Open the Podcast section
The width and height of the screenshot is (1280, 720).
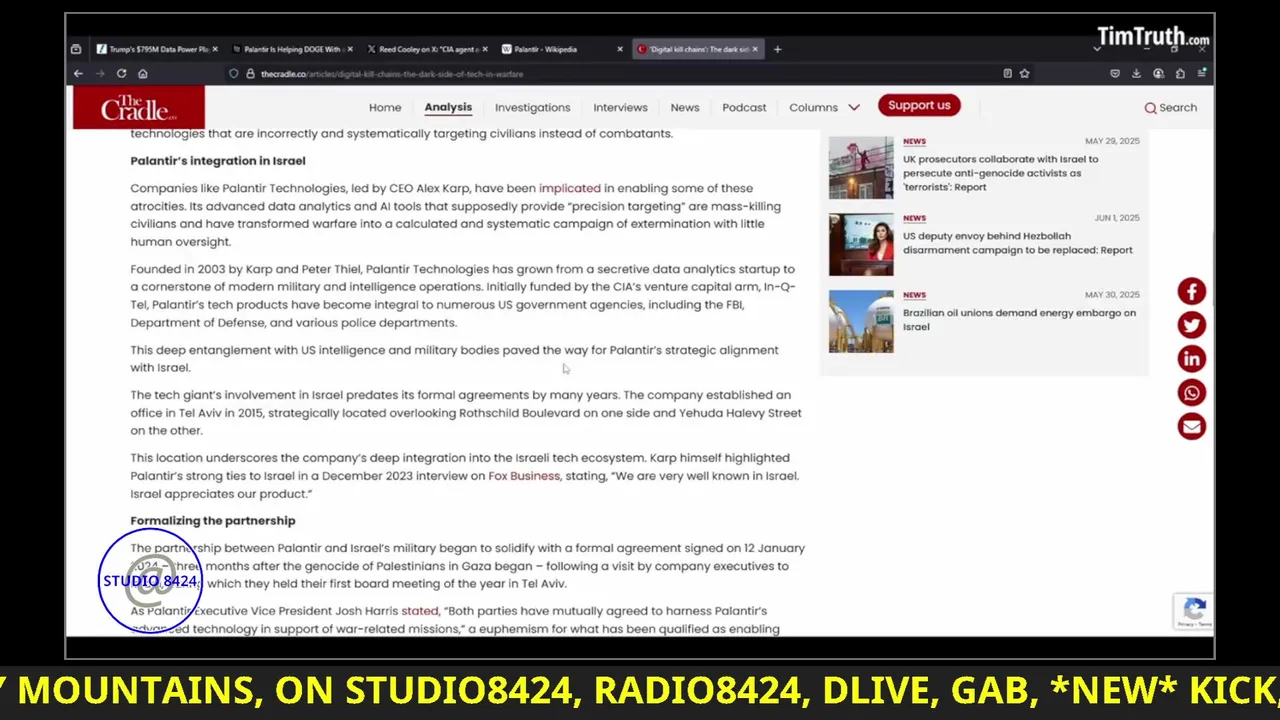click(744, 107)
